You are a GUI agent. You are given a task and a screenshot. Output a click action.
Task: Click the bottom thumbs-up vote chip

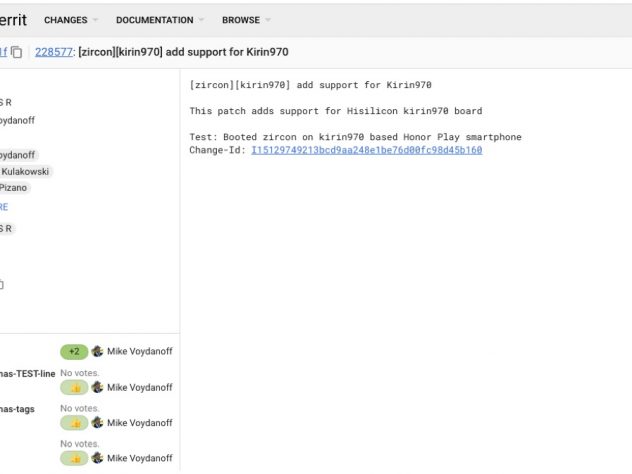(74, 458)
